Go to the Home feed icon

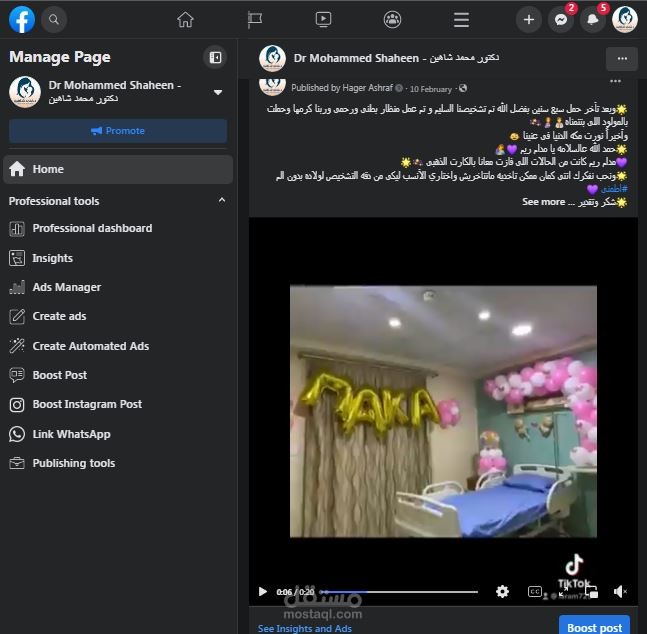pyautogui.click(x=185, y=19)
